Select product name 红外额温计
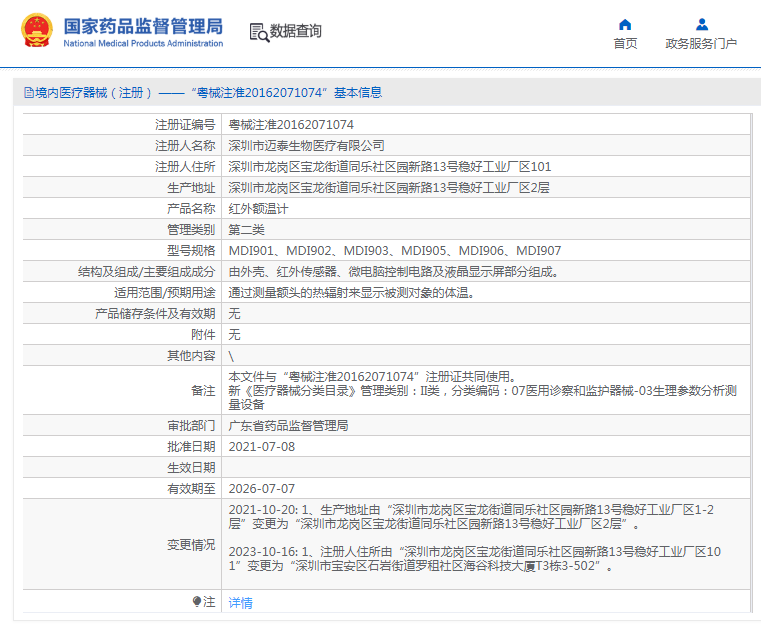Screen dimensions: 761x624 pos(258,209)
